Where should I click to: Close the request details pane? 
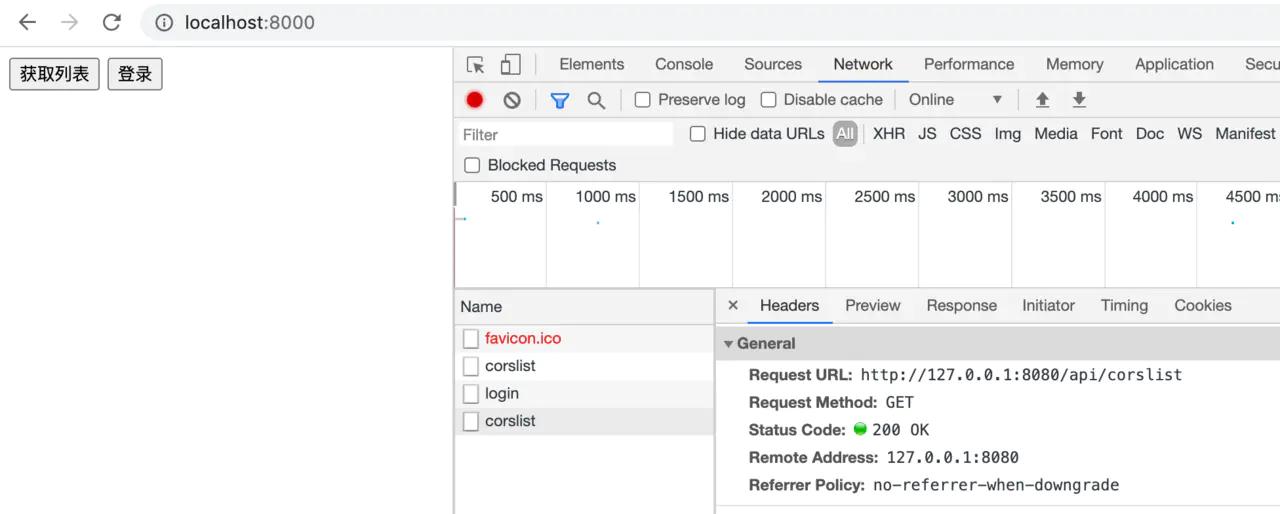pyautogui.click(x=733, y=306)
